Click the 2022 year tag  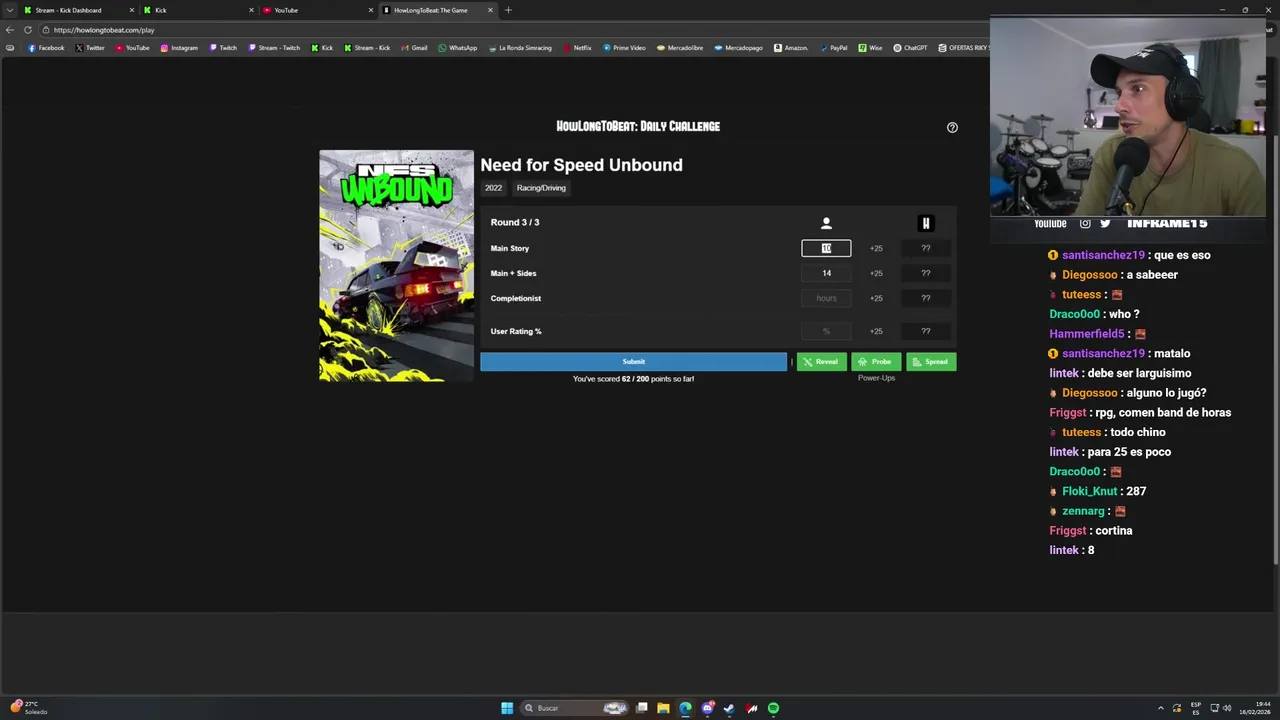tap(493, 188)
